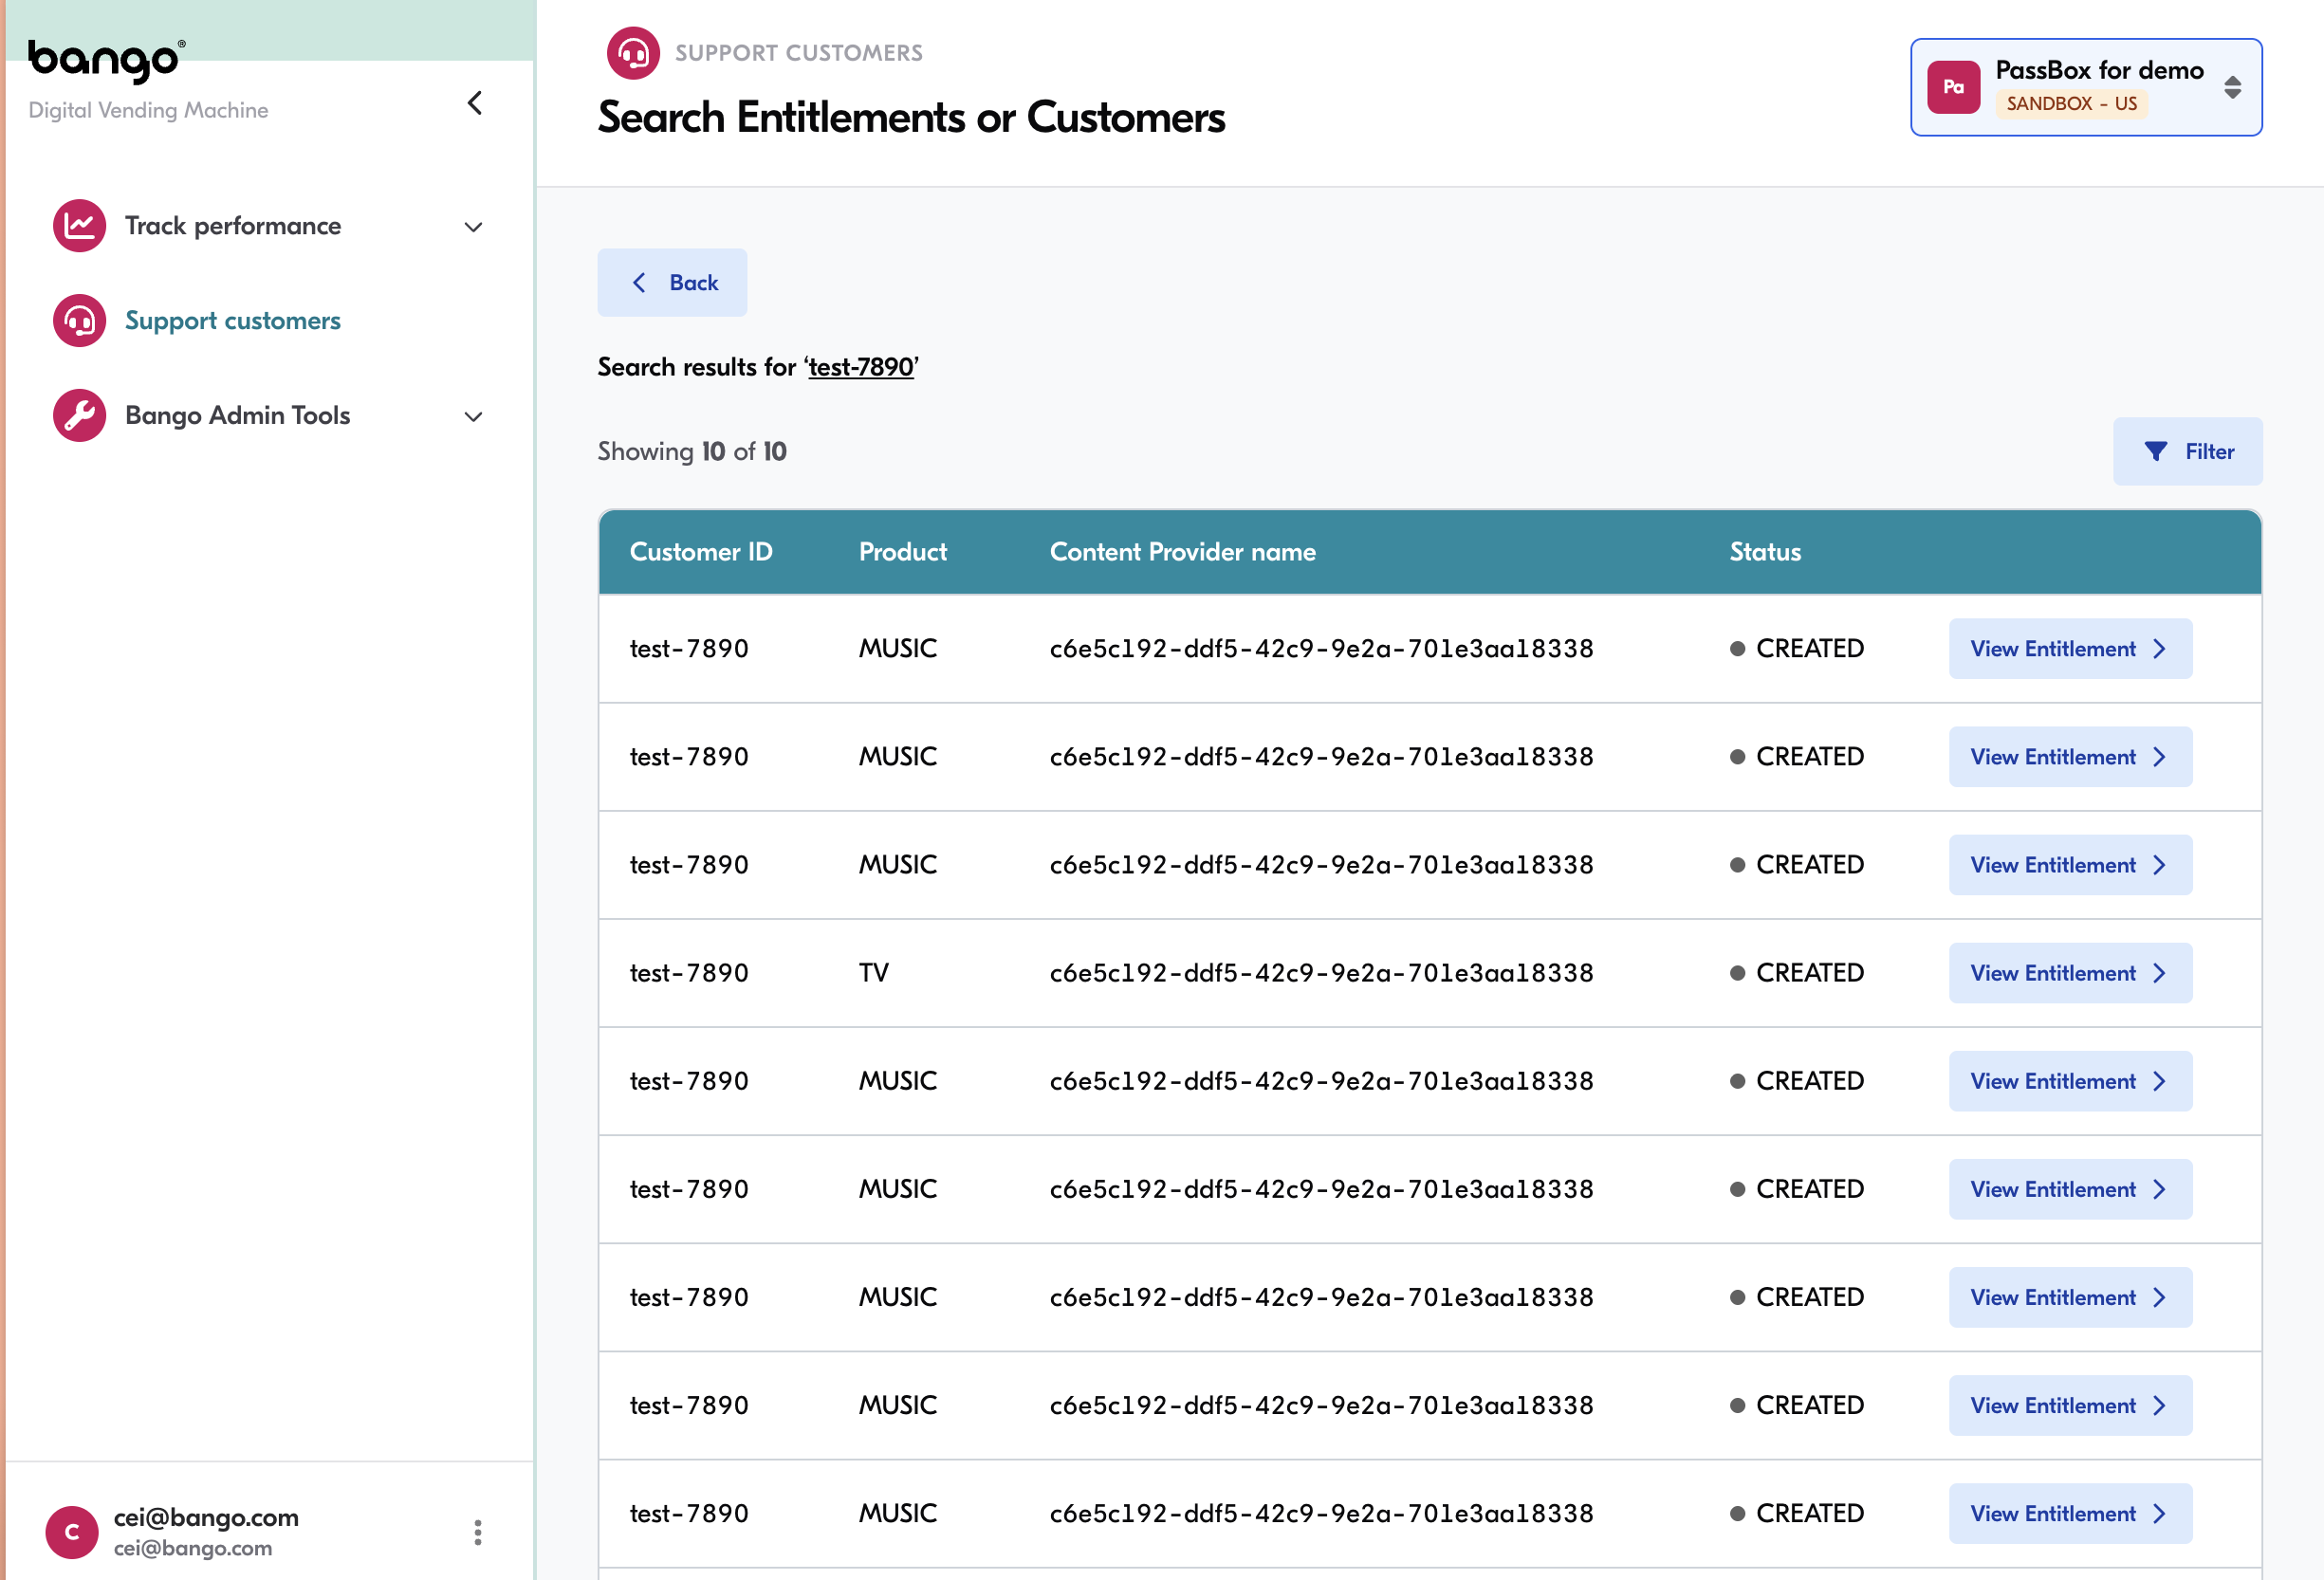View Entitlement for the eighth row
This screenshot has height=1580, width=2324.
(2070, 1405)
